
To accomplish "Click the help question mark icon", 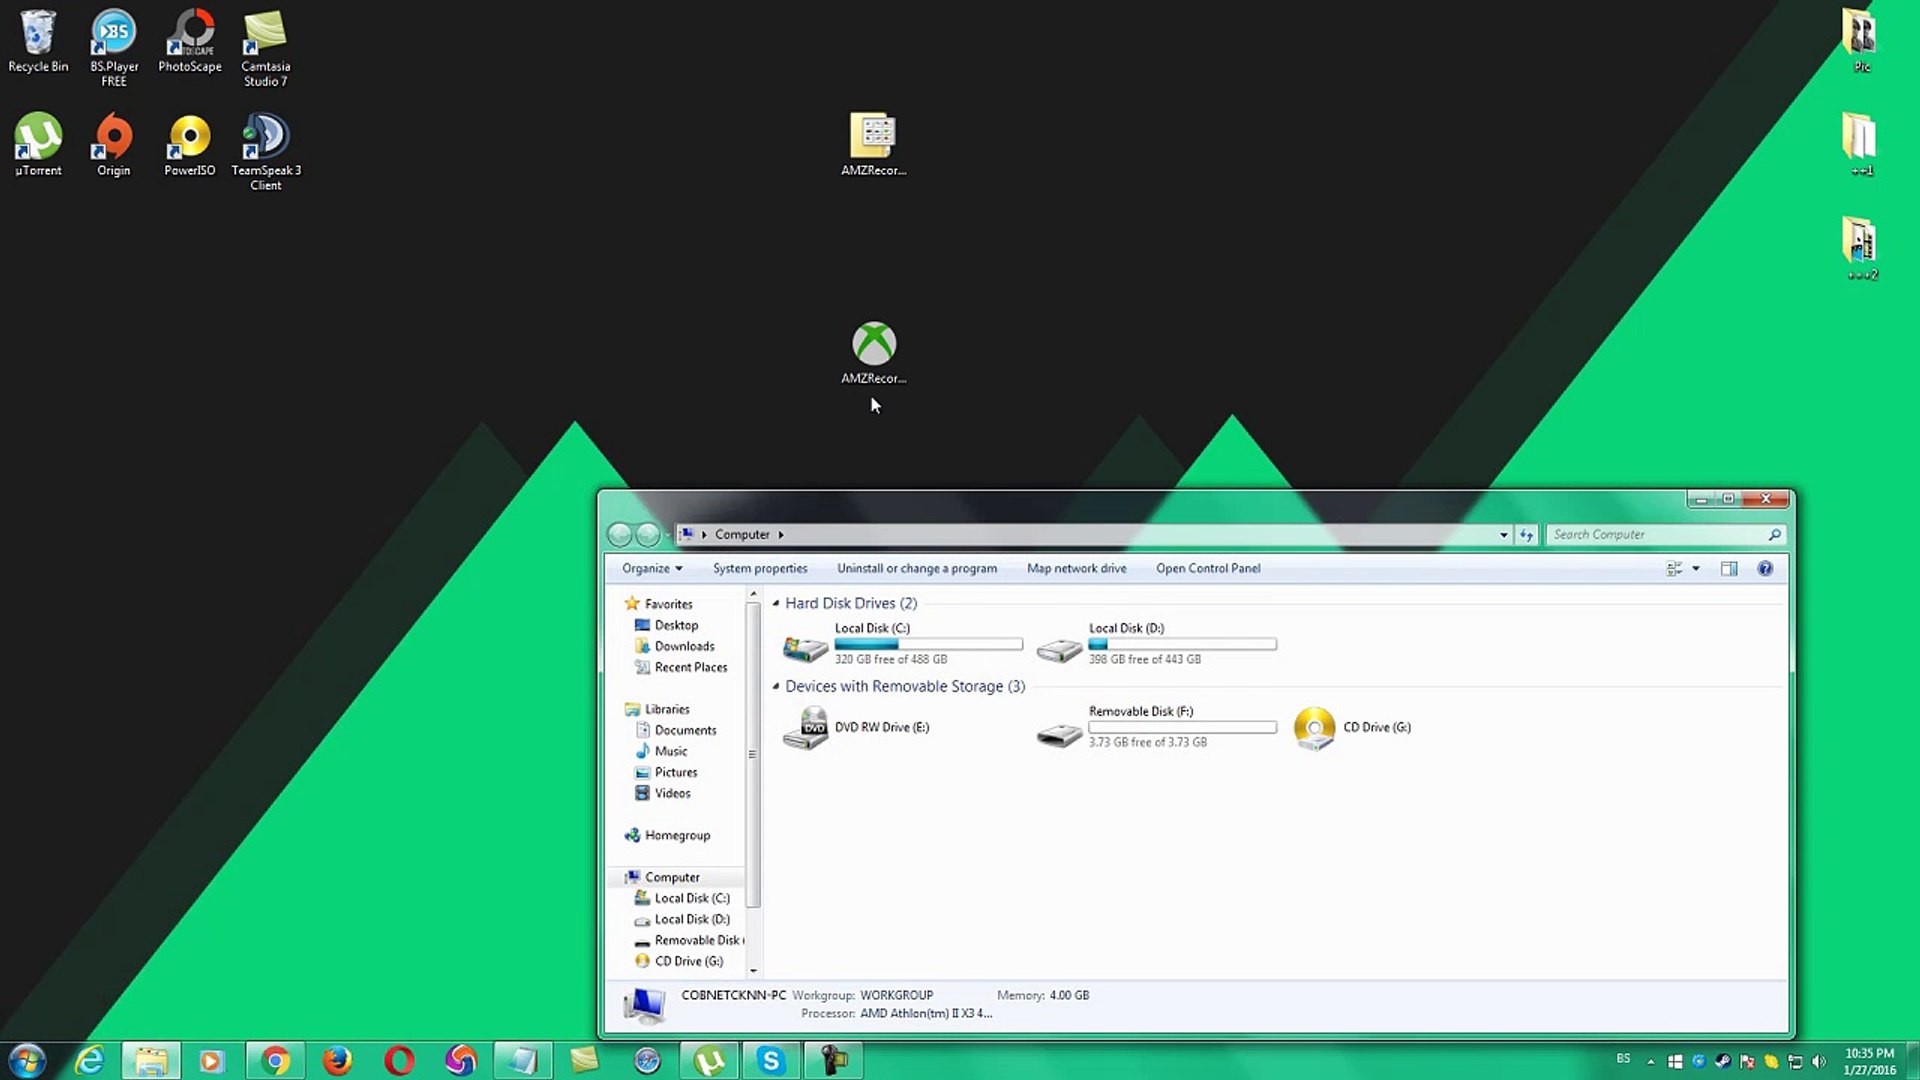I will pos(1765,569).
